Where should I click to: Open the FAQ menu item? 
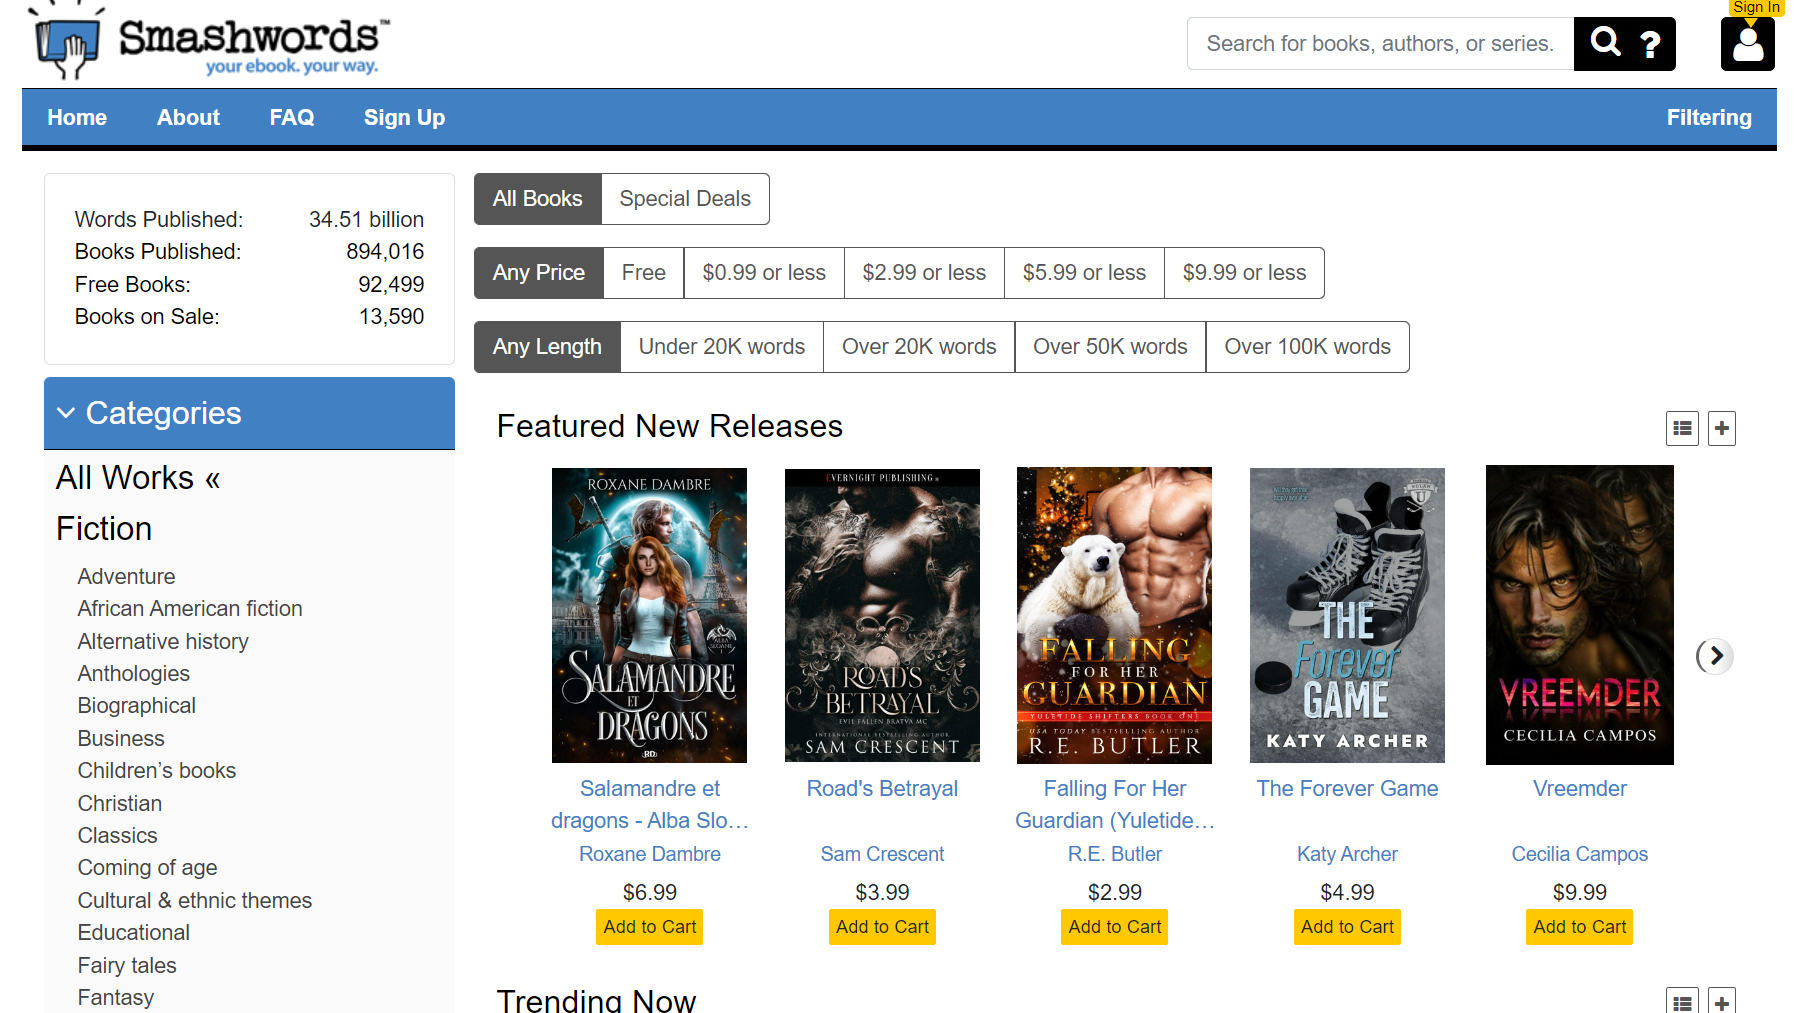[x=291, y=118]
